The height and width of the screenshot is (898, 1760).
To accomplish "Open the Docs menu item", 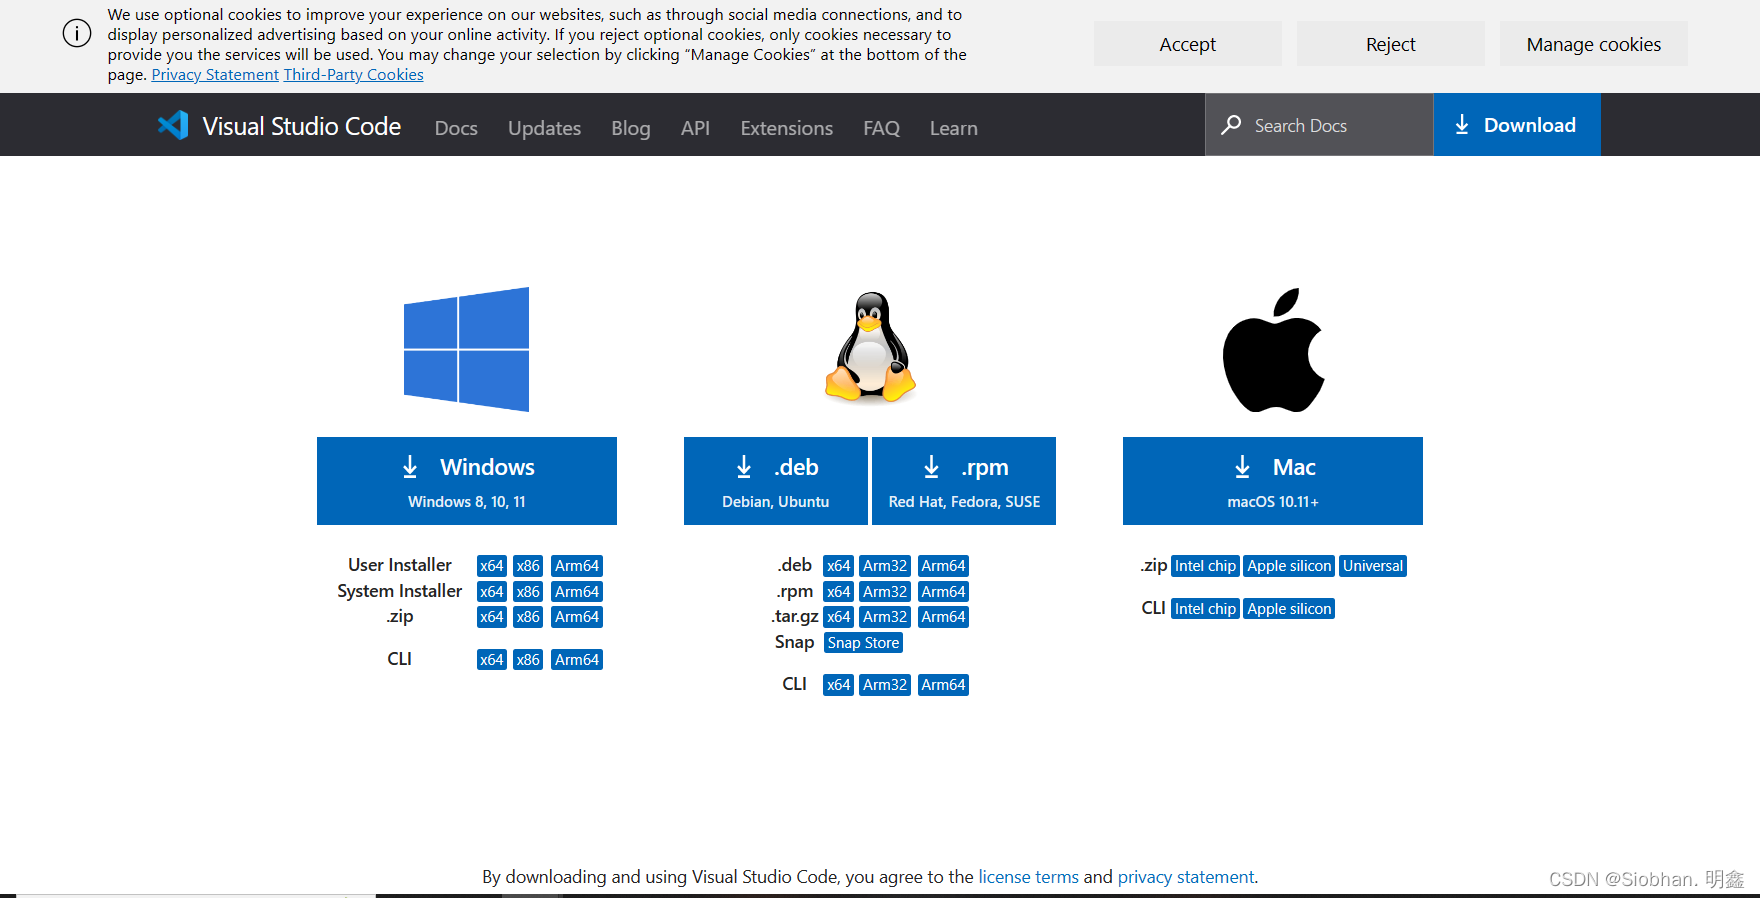I will click(x=456, y=128).
